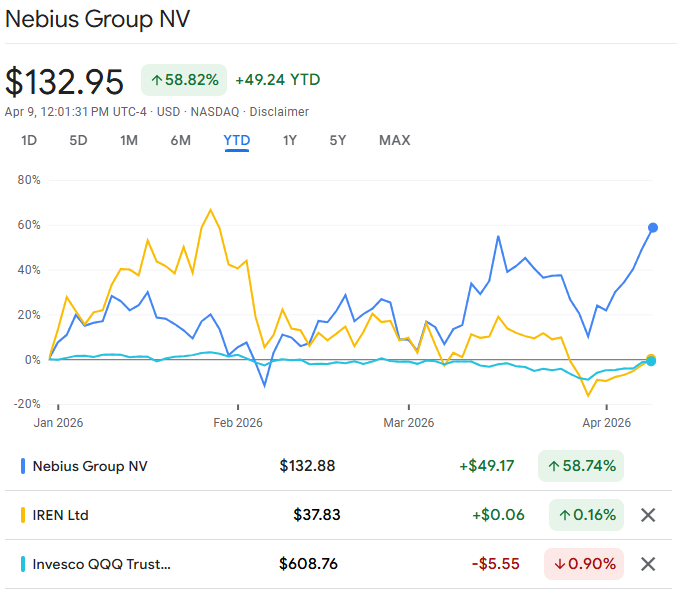This screenshot has width=677, height=593.
Task: Click the 0.16% IREN gain badge
Action: click(586, 515)
